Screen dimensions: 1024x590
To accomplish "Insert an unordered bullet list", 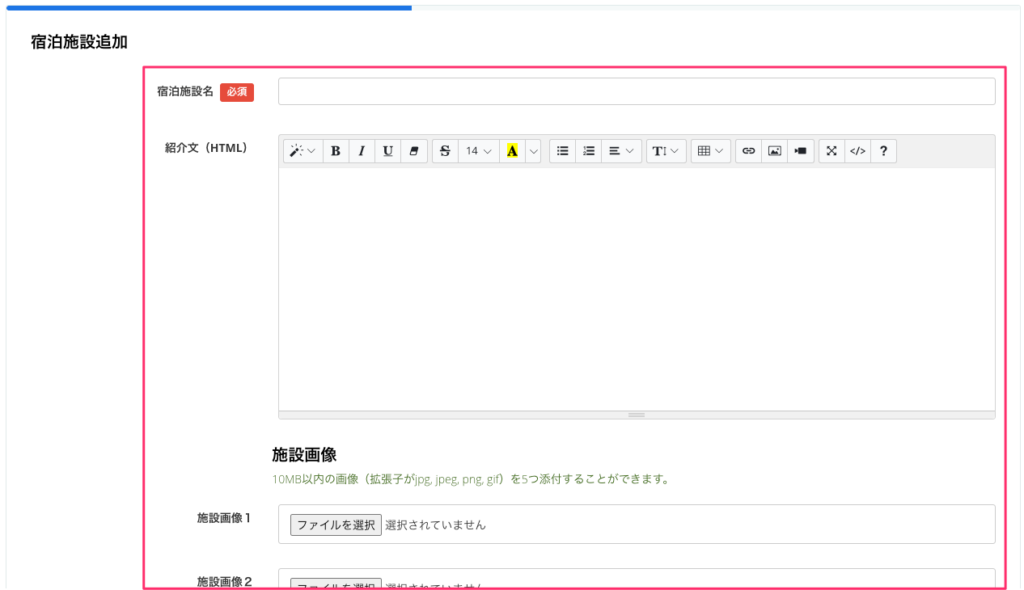I will [x=563, y=151].
